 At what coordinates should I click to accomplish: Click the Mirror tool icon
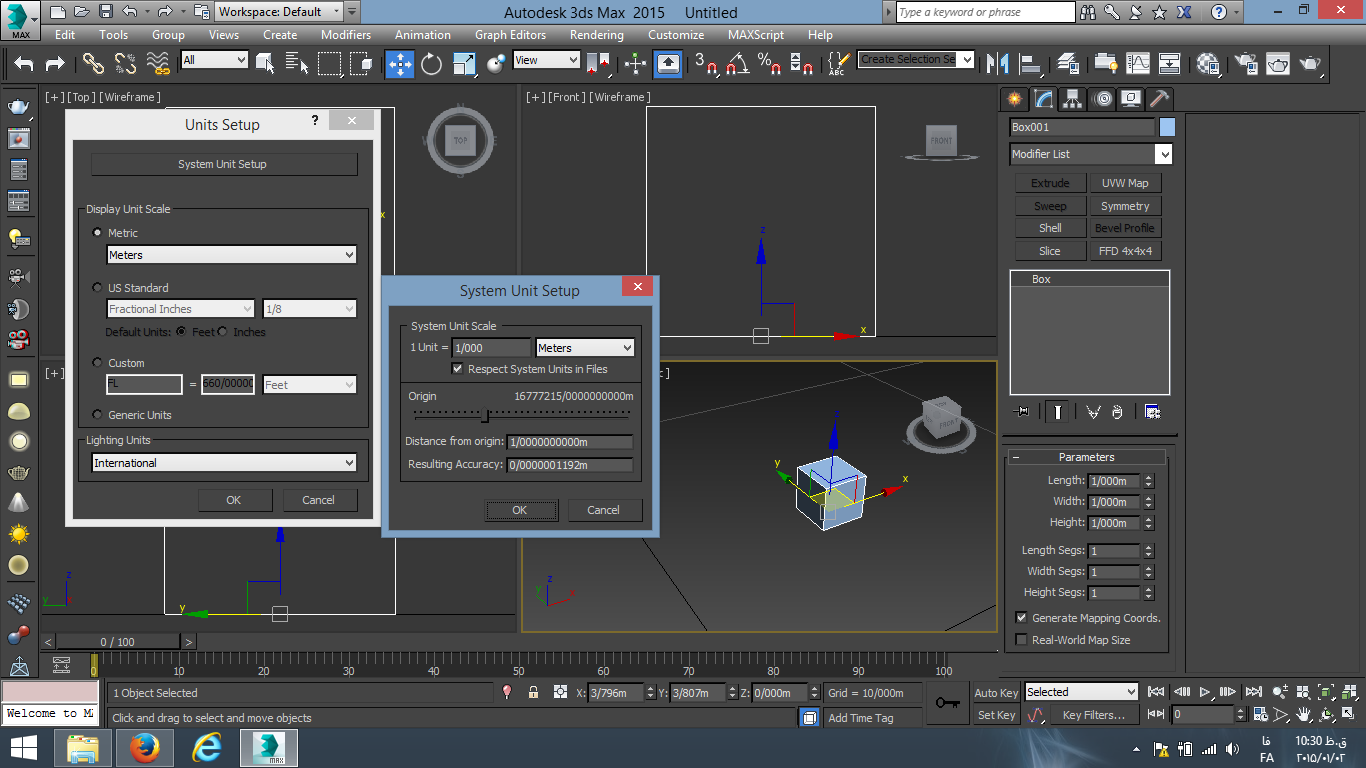pos(997,64)
